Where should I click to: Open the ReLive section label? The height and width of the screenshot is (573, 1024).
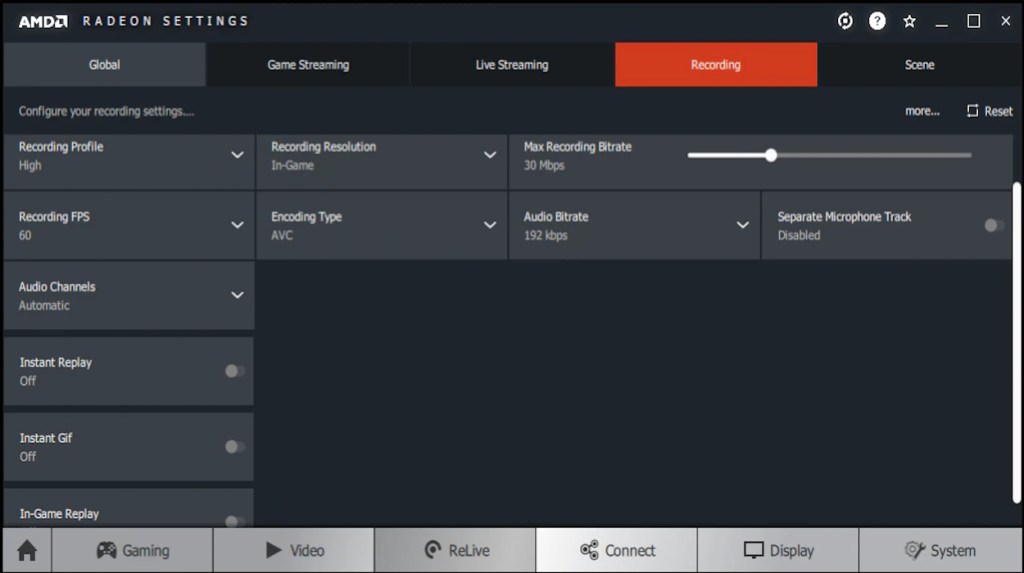(x=469, y=551)
